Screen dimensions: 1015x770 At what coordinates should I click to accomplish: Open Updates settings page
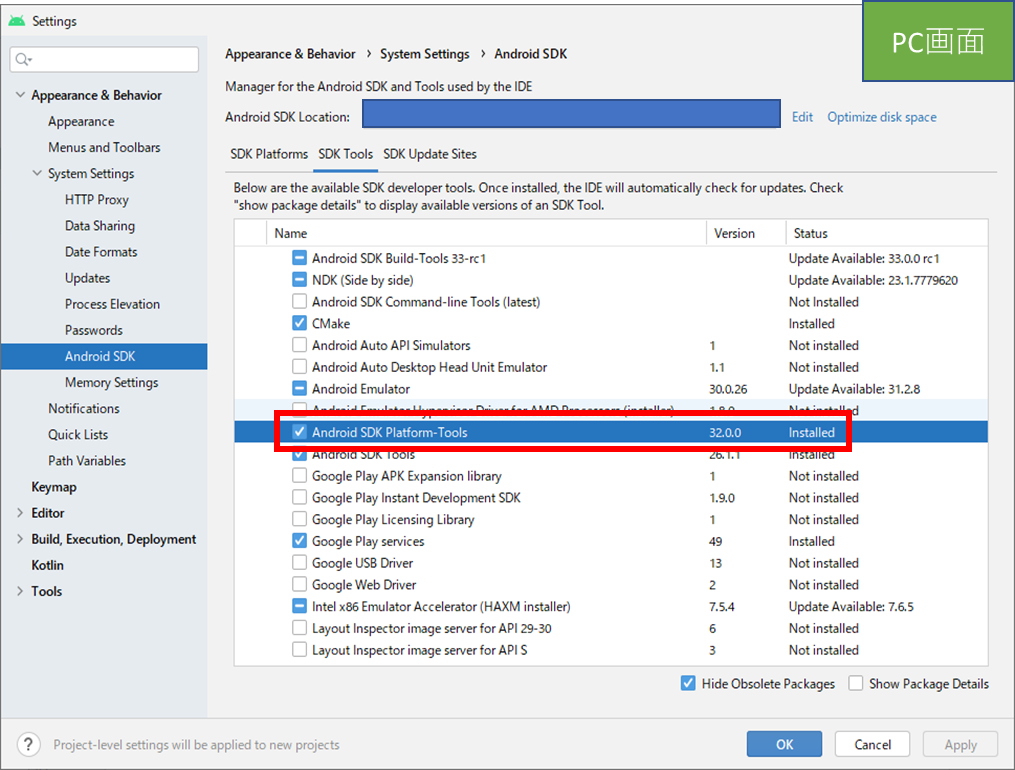87,278
